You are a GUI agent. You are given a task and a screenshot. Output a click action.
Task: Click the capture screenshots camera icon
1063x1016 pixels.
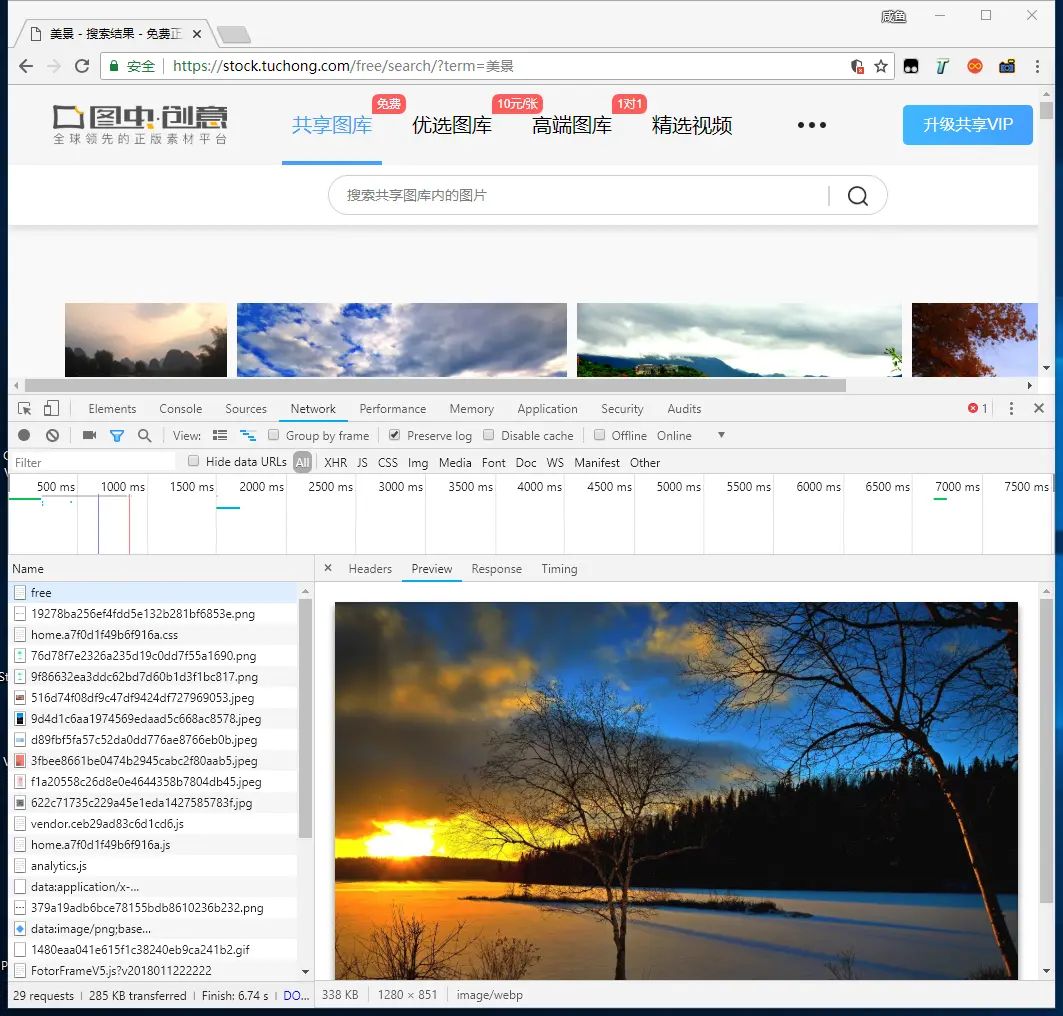click(89, 435)
